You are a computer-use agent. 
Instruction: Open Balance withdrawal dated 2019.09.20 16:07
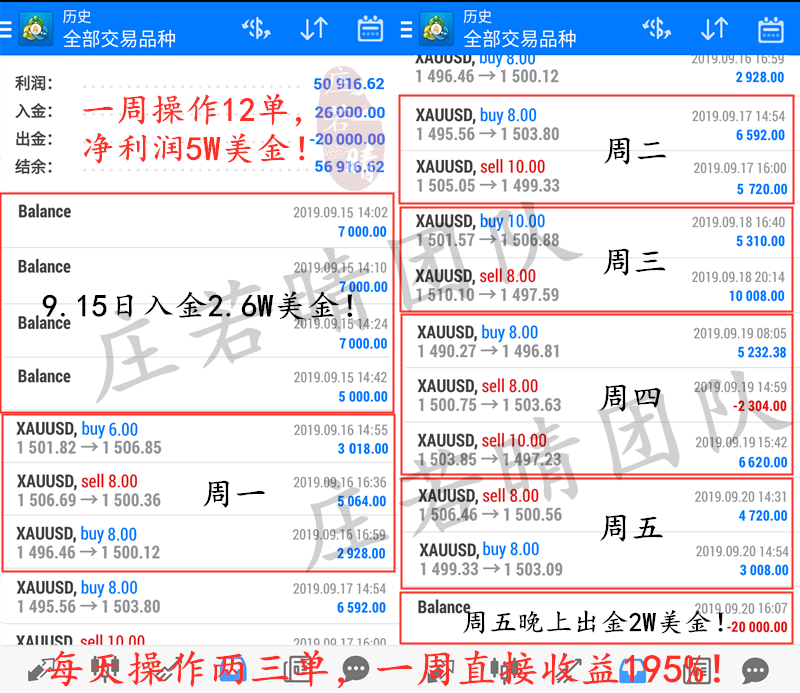[597, 617]
